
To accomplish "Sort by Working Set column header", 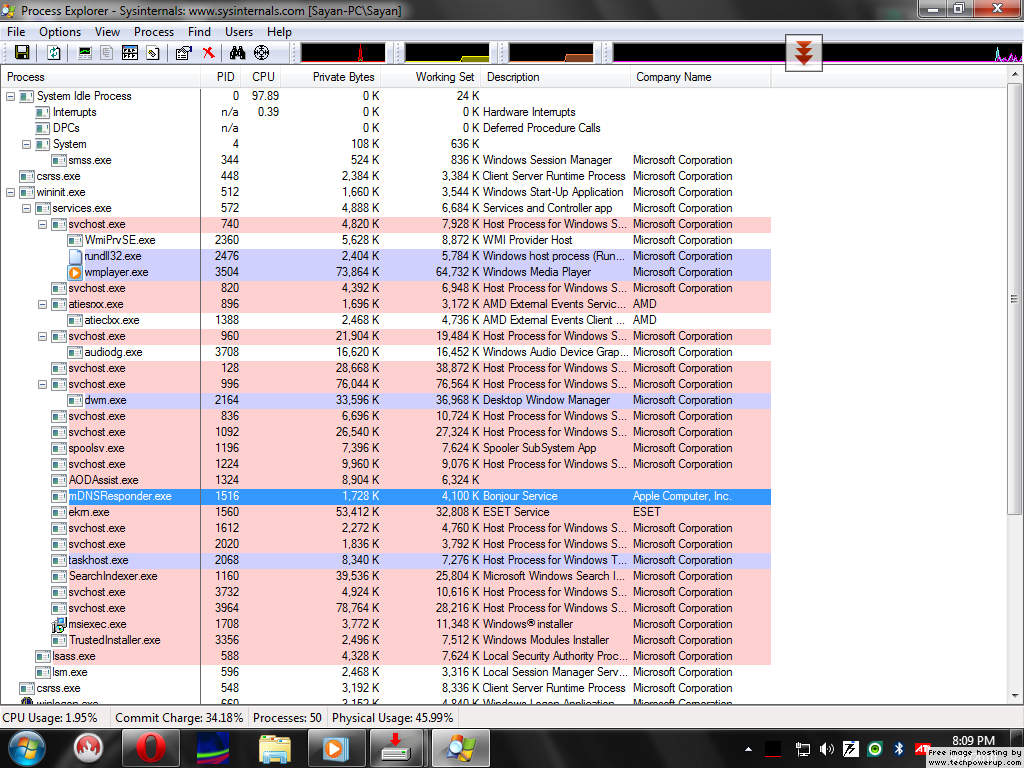I will [x=430, y=77].
